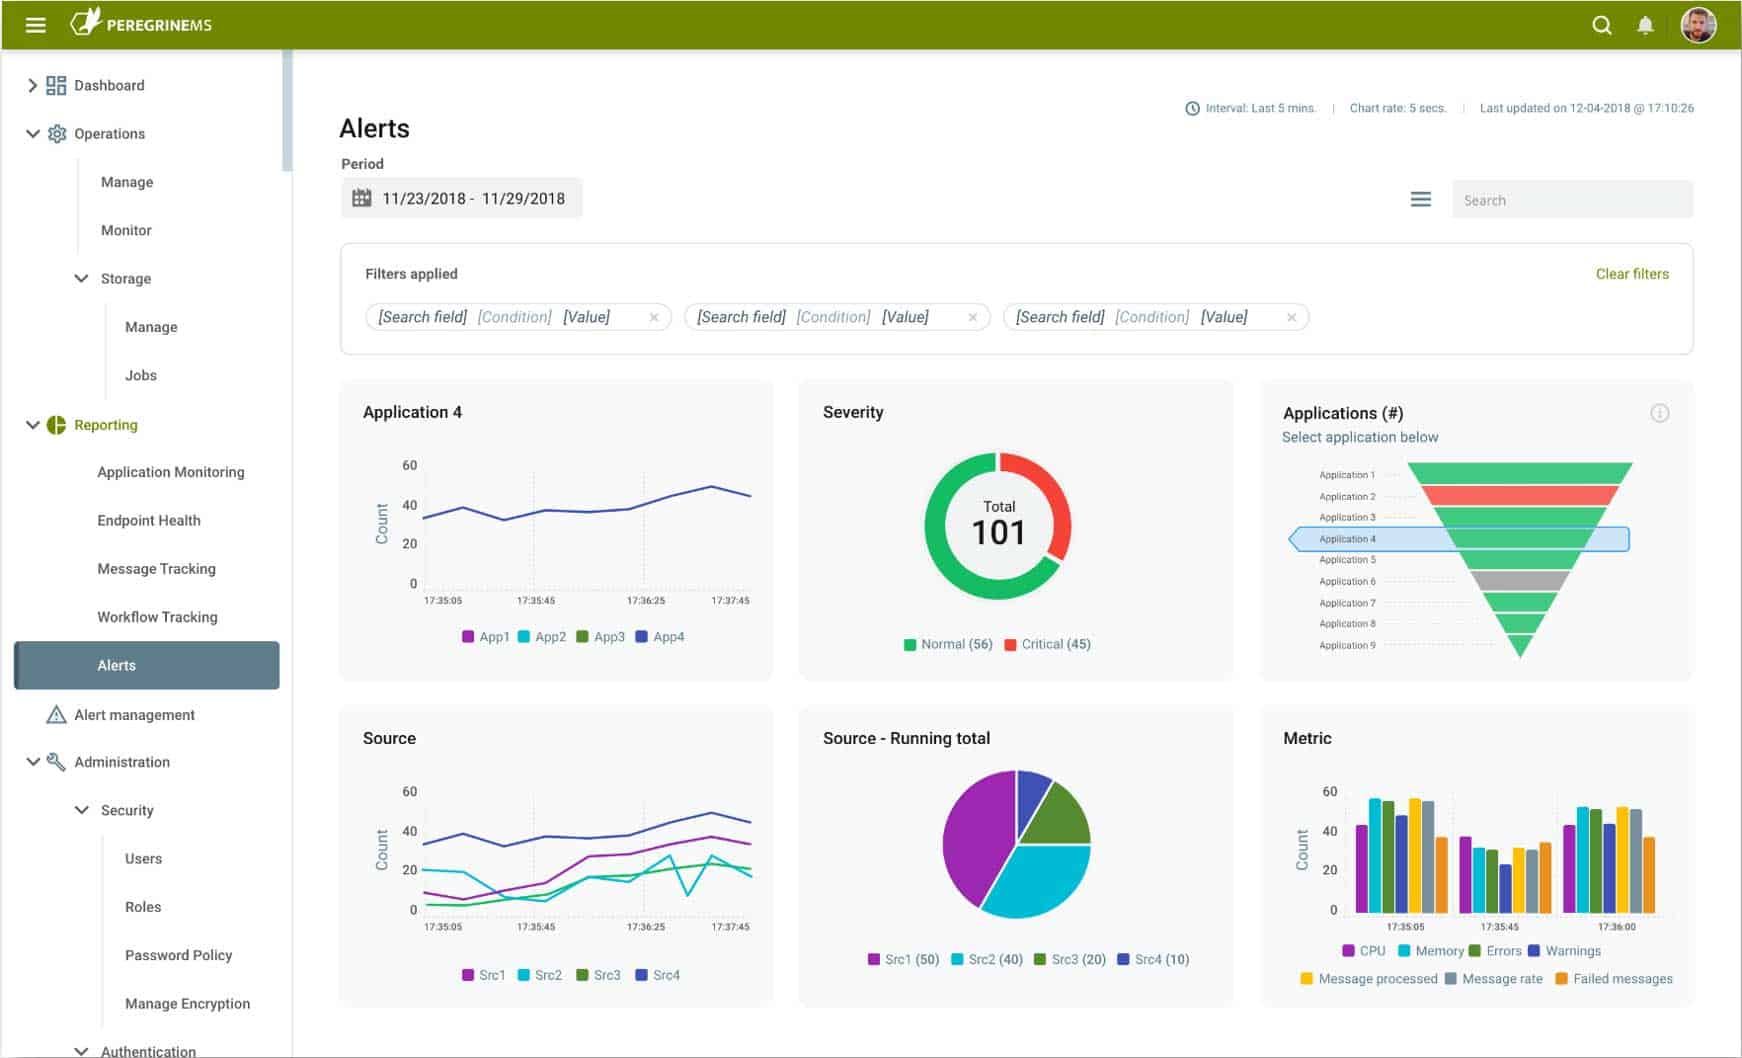
Task: Open the notifications bell
Action: coord(1645,25)
